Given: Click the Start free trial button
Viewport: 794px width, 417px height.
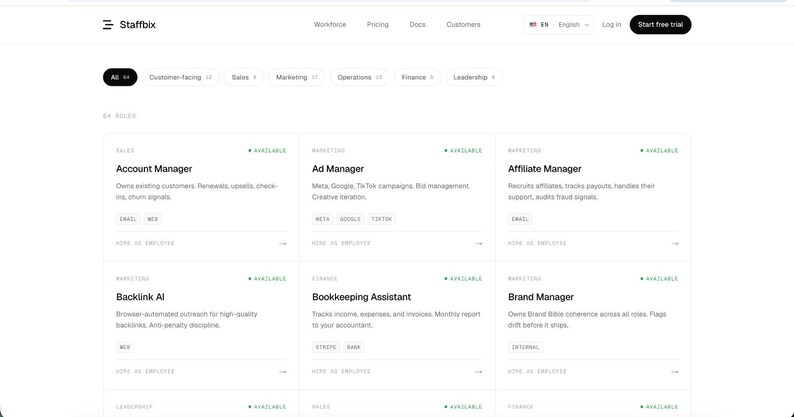Looking at the screenshot, I should (x=660, y=24).
